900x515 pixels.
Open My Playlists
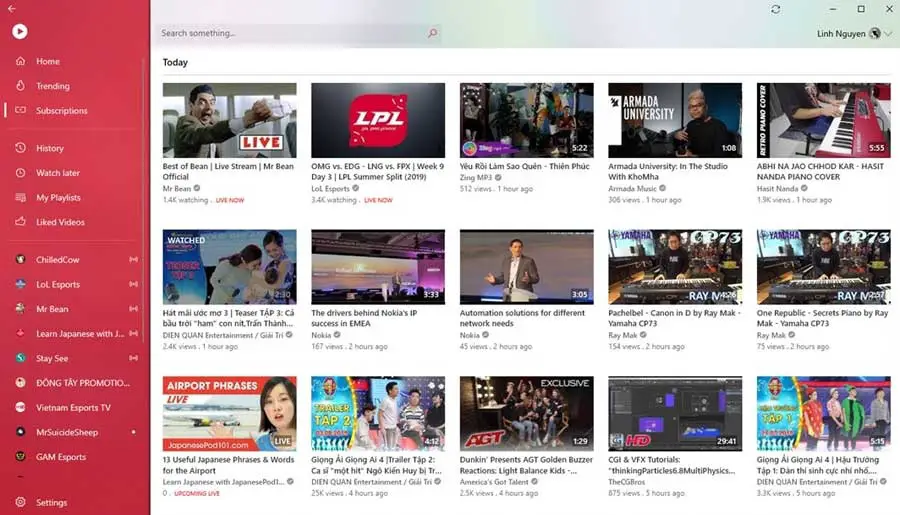[58, 198]
